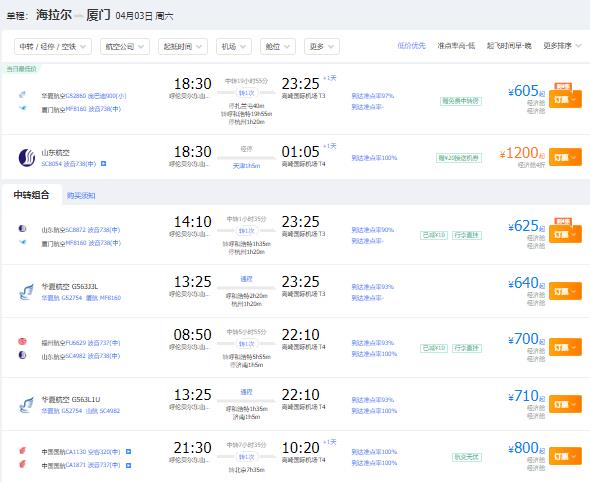Click the 福州航空 FU6629 airline icon
The image size is (590, 482).
[x=23, y=341]
